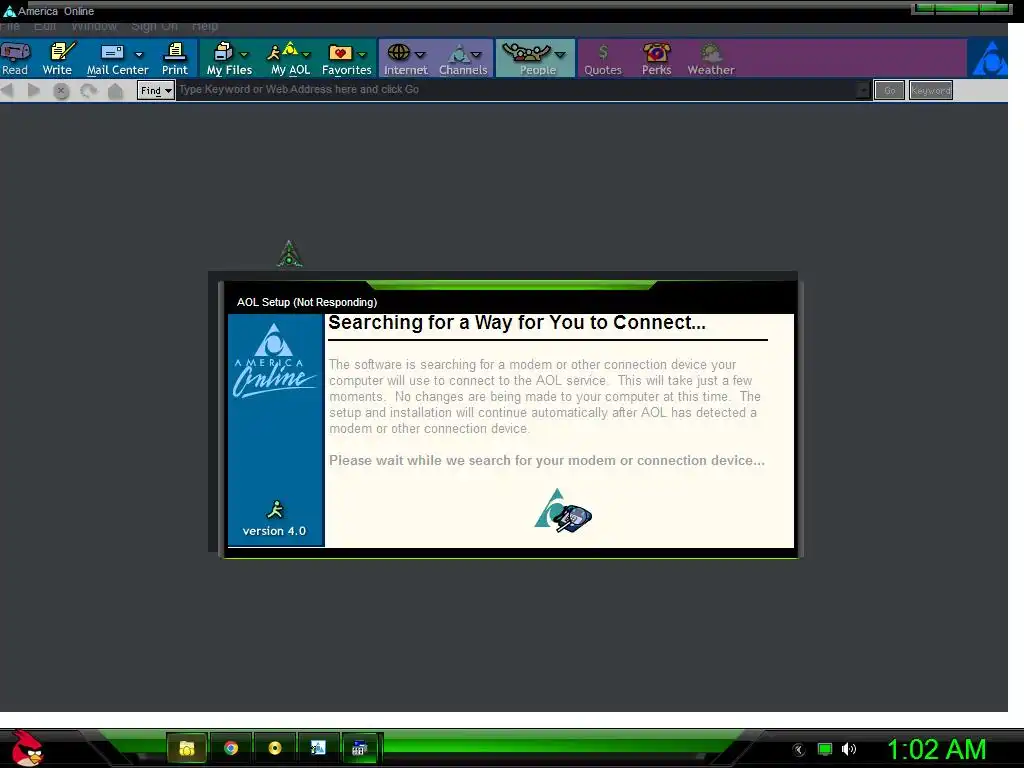Open My Files filing cabinet icon
This screenshot has height=768, width=1024.
(223, 52)
